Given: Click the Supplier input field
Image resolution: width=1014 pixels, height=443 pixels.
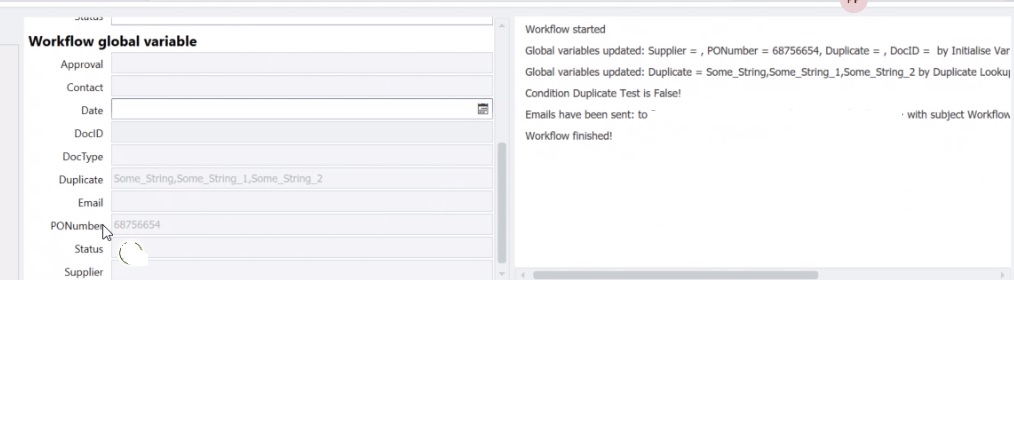Looking at the screenshot, I should 301,271.
